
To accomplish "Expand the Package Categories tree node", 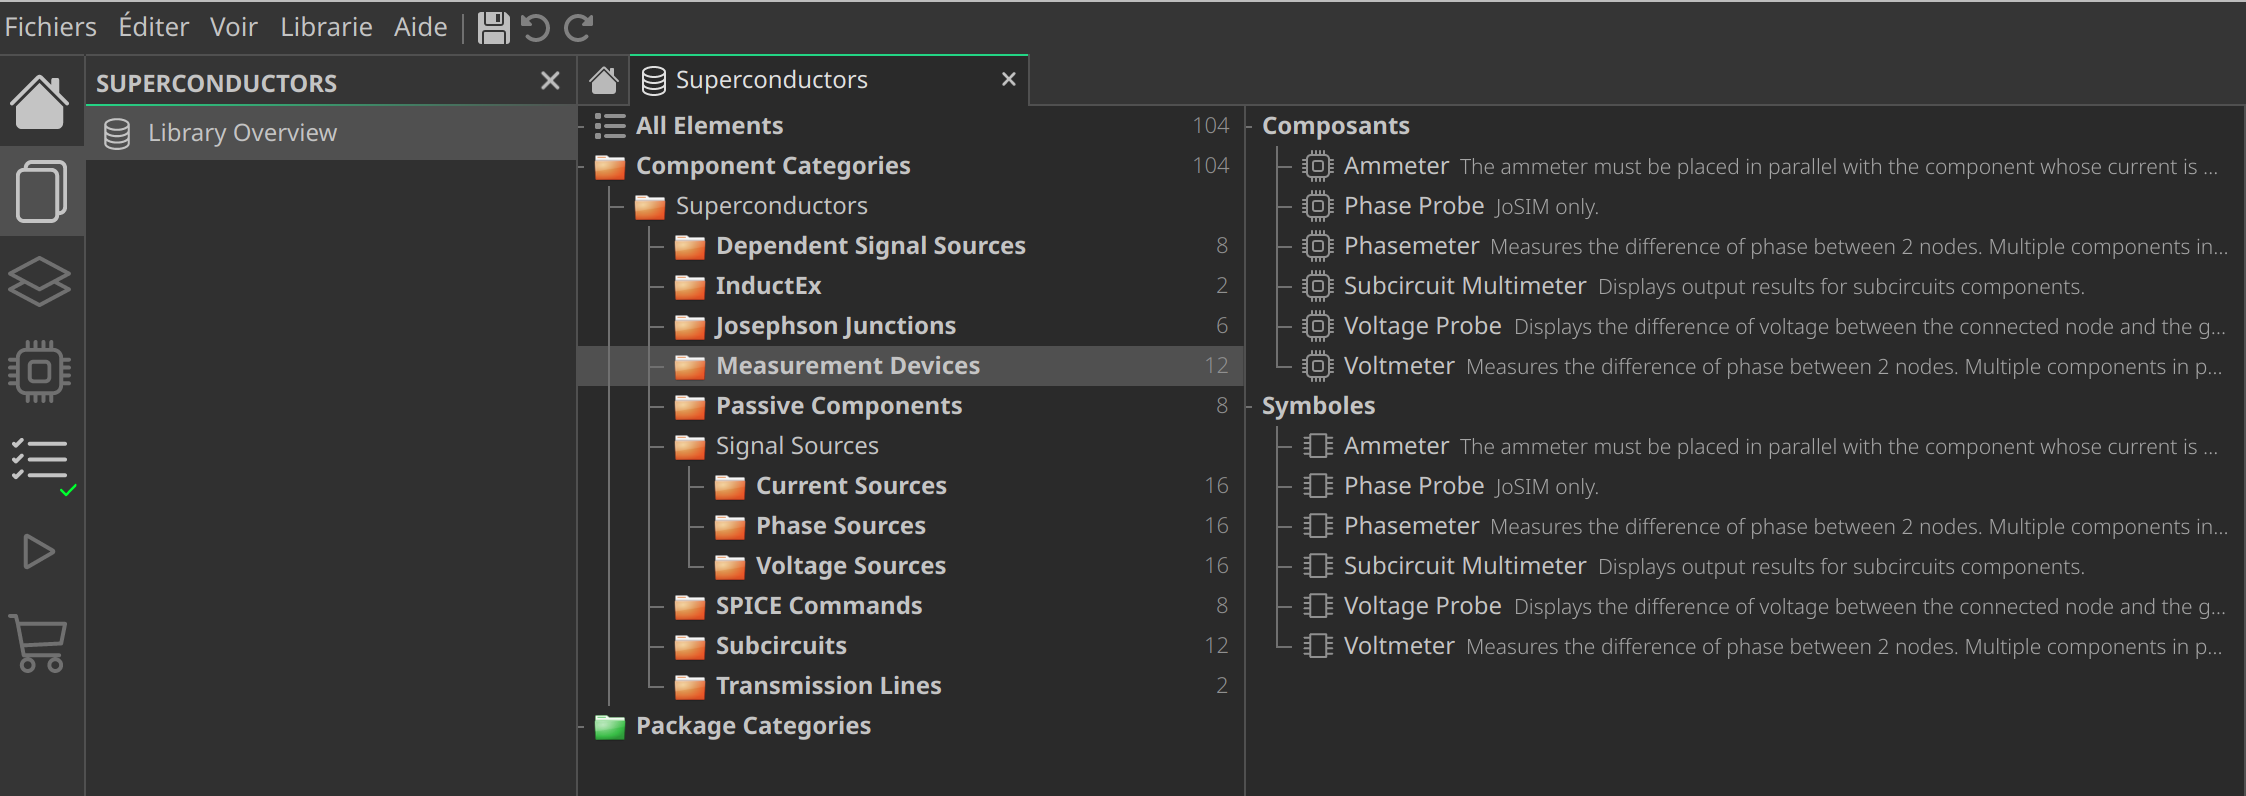I will [582, 727].
